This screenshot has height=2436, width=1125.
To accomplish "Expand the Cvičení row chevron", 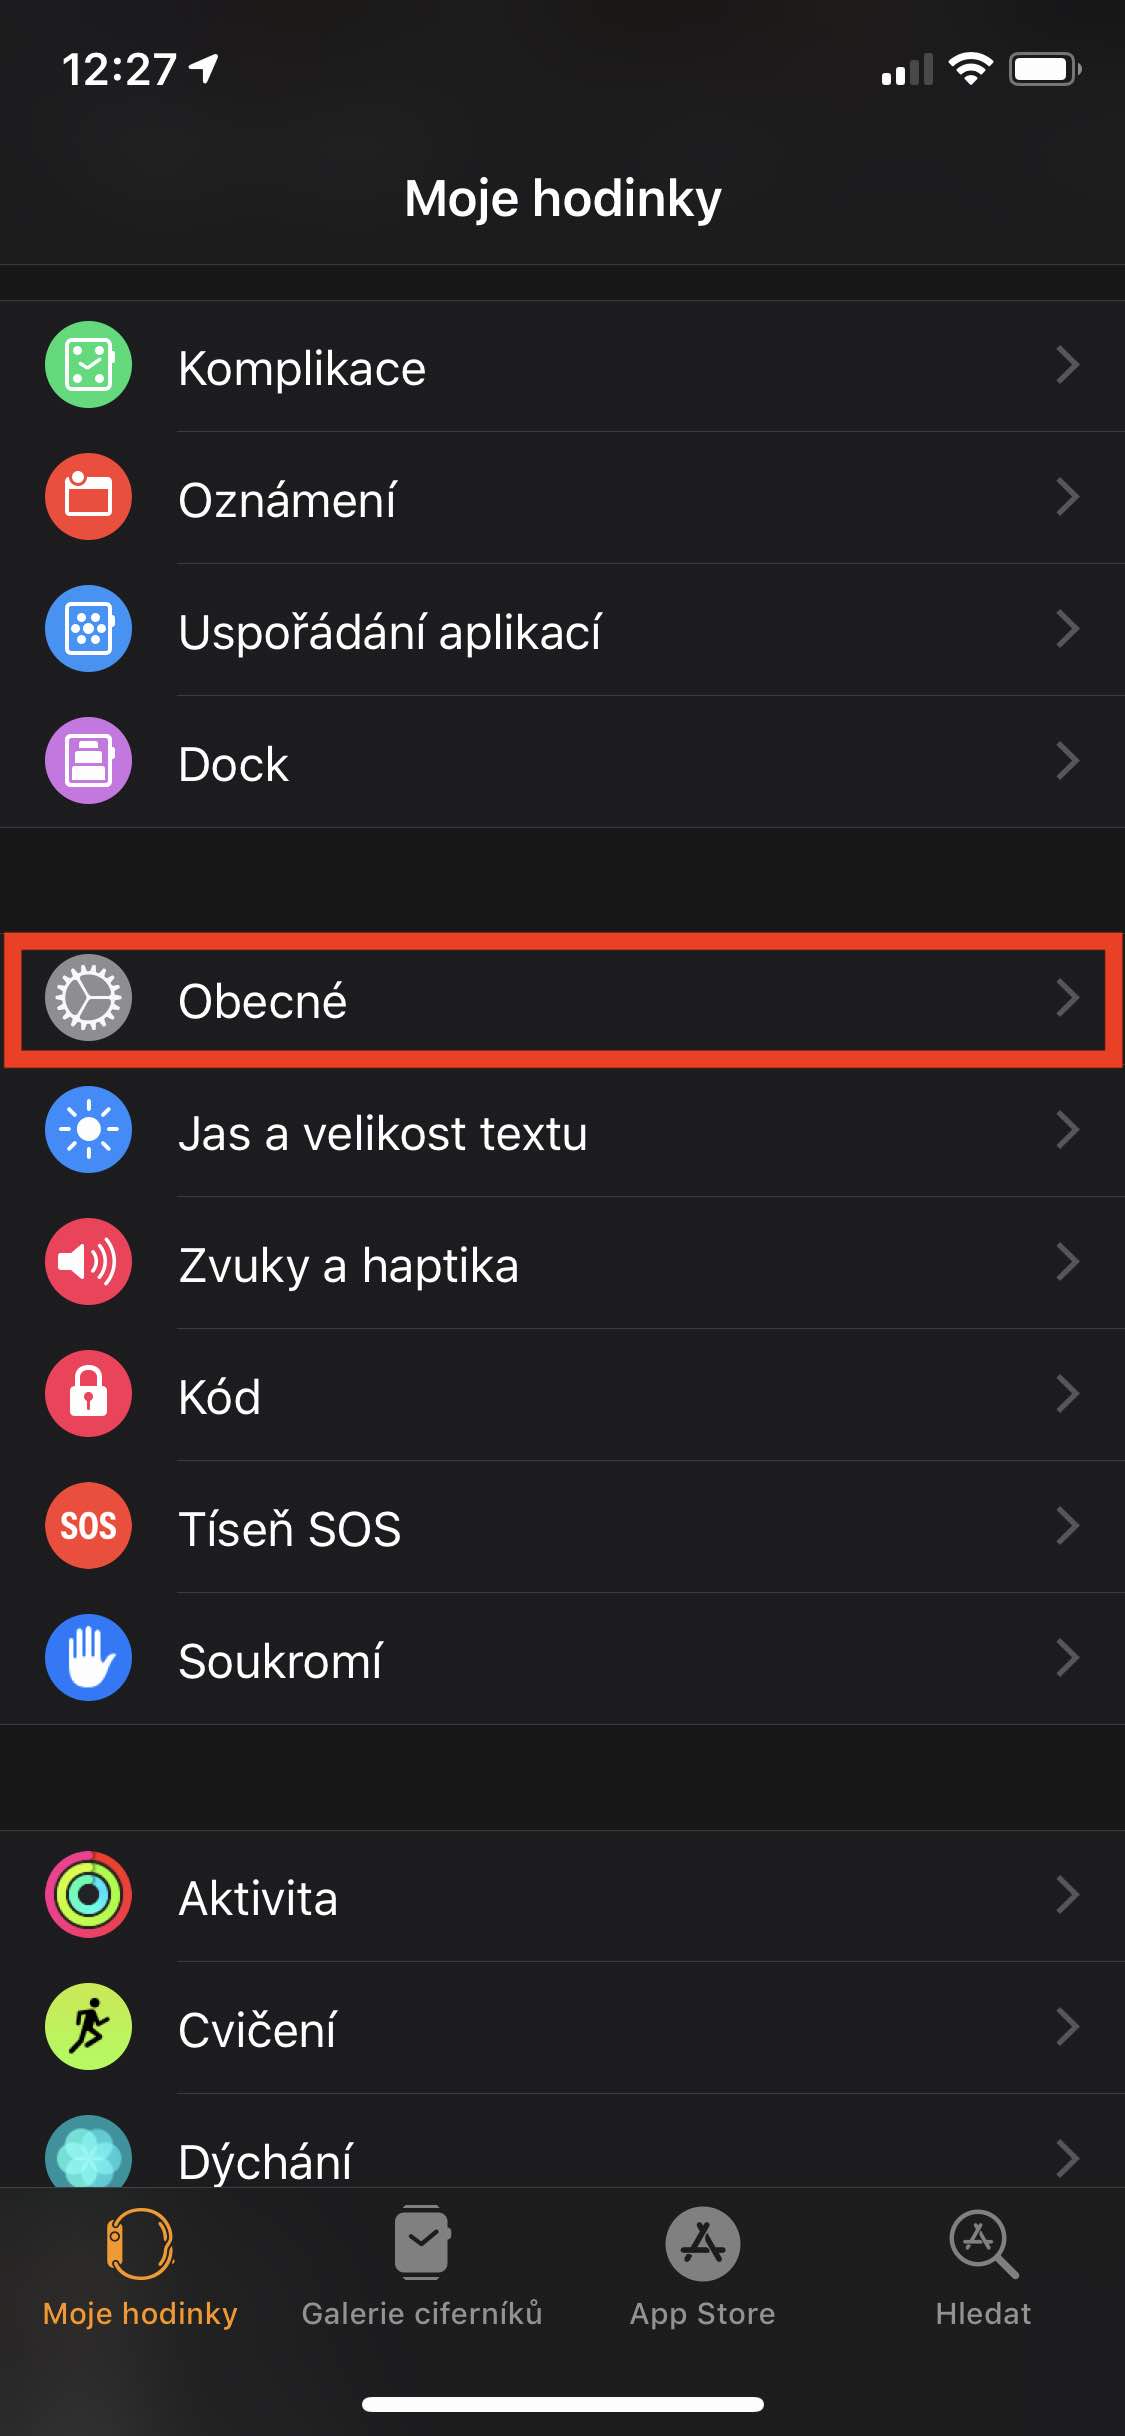I will click(1067, 2027).
